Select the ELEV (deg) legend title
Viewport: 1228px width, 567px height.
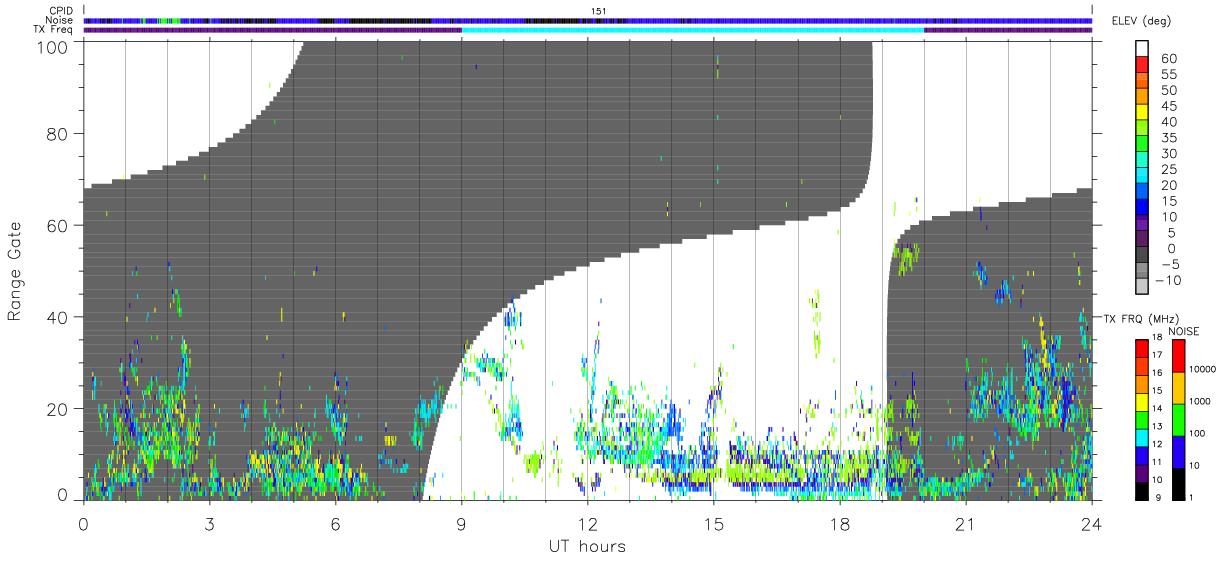(1140, 22)
